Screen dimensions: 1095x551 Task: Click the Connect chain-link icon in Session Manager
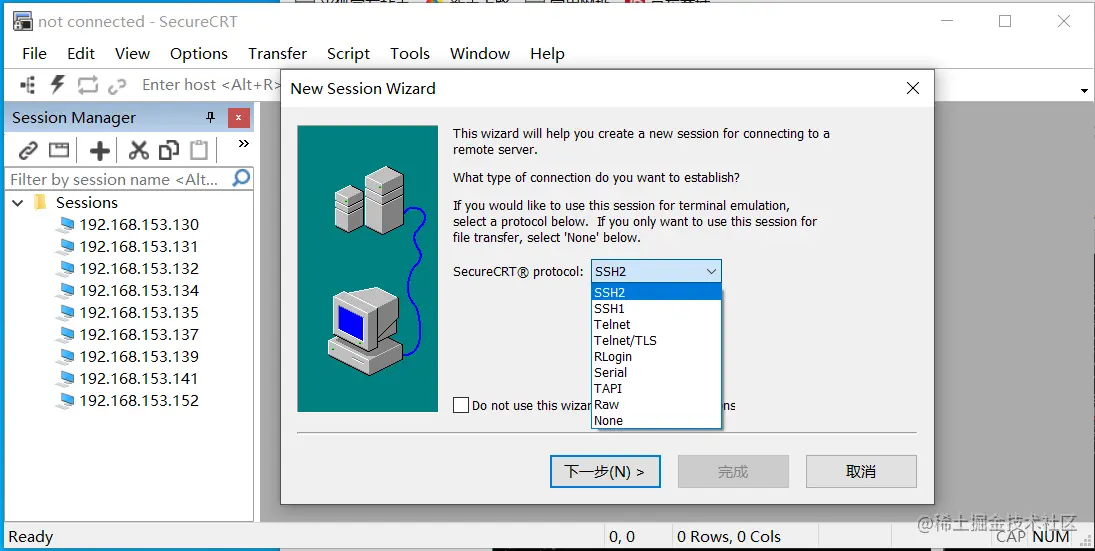(x=27, y=150)
